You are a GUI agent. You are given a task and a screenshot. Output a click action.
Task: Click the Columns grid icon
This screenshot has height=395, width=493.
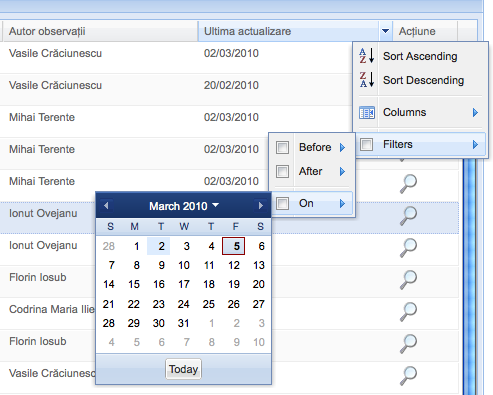tap(367, 113)
